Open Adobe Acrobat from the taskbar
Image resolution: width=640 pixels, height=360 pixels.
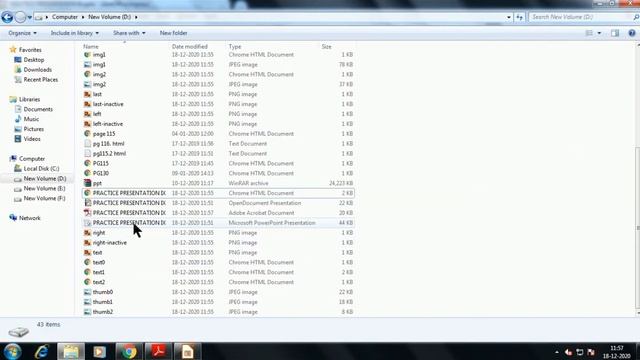[158, 351]
